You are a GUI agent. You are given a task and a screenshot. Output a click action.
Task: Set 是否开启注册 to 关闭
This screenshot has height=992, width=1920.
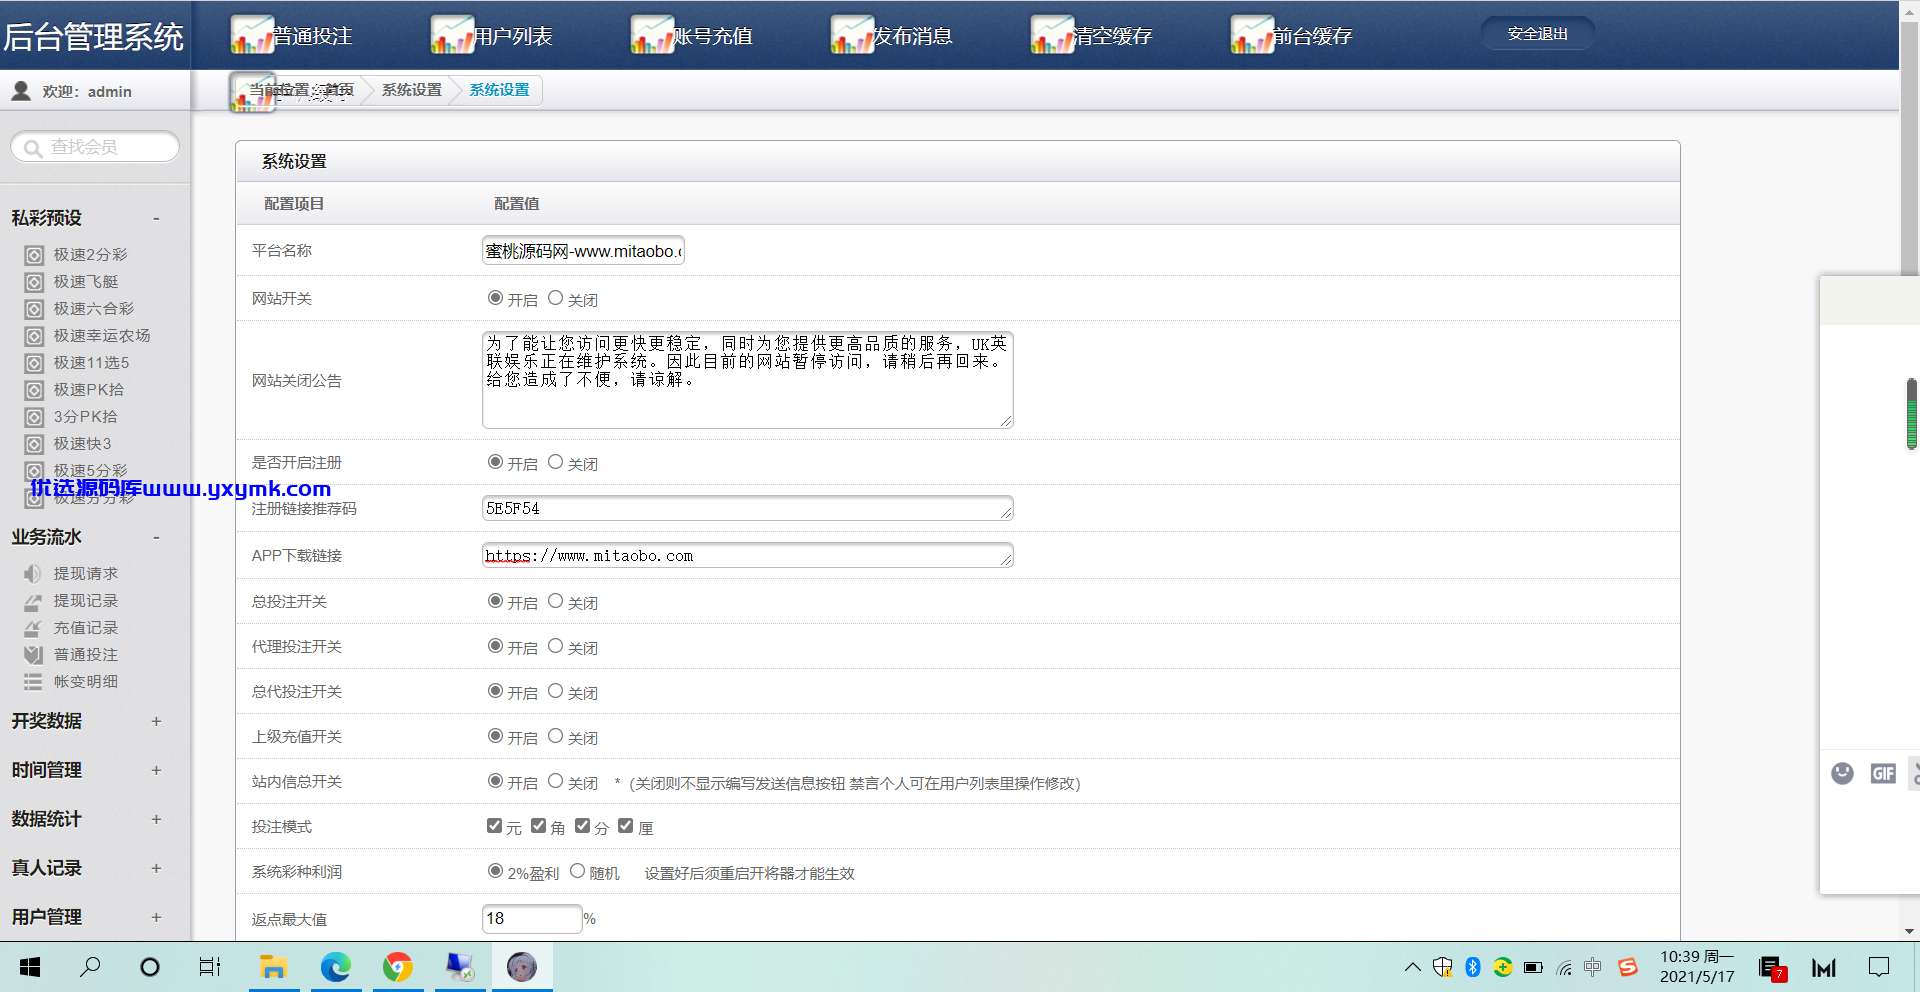tap(555, 462)
